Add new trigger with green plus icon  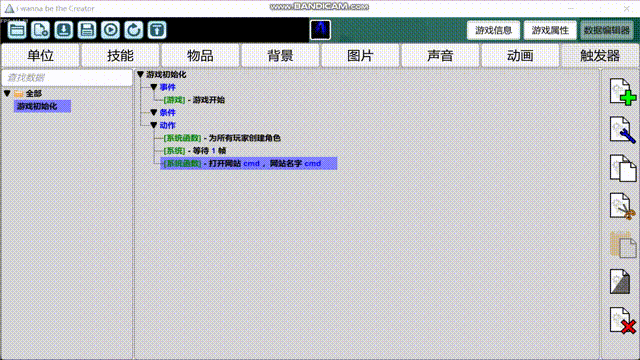click(x=622, y=92)
